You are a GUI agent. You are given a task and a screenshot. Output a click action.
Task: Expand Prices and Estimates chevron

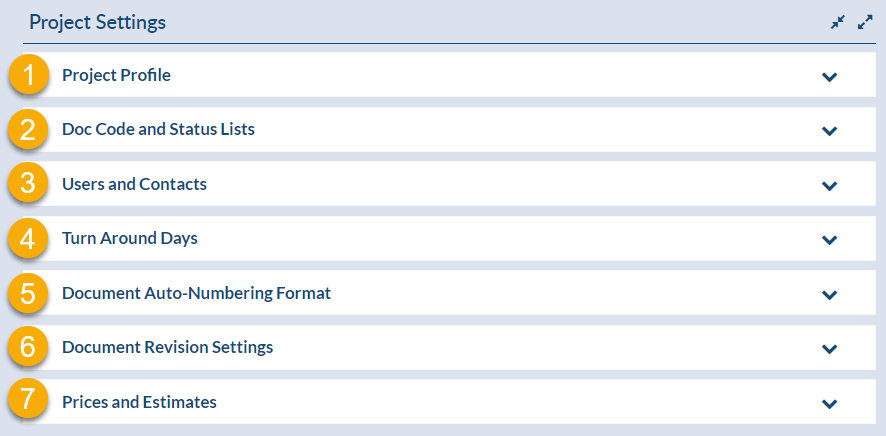[829, 404]
